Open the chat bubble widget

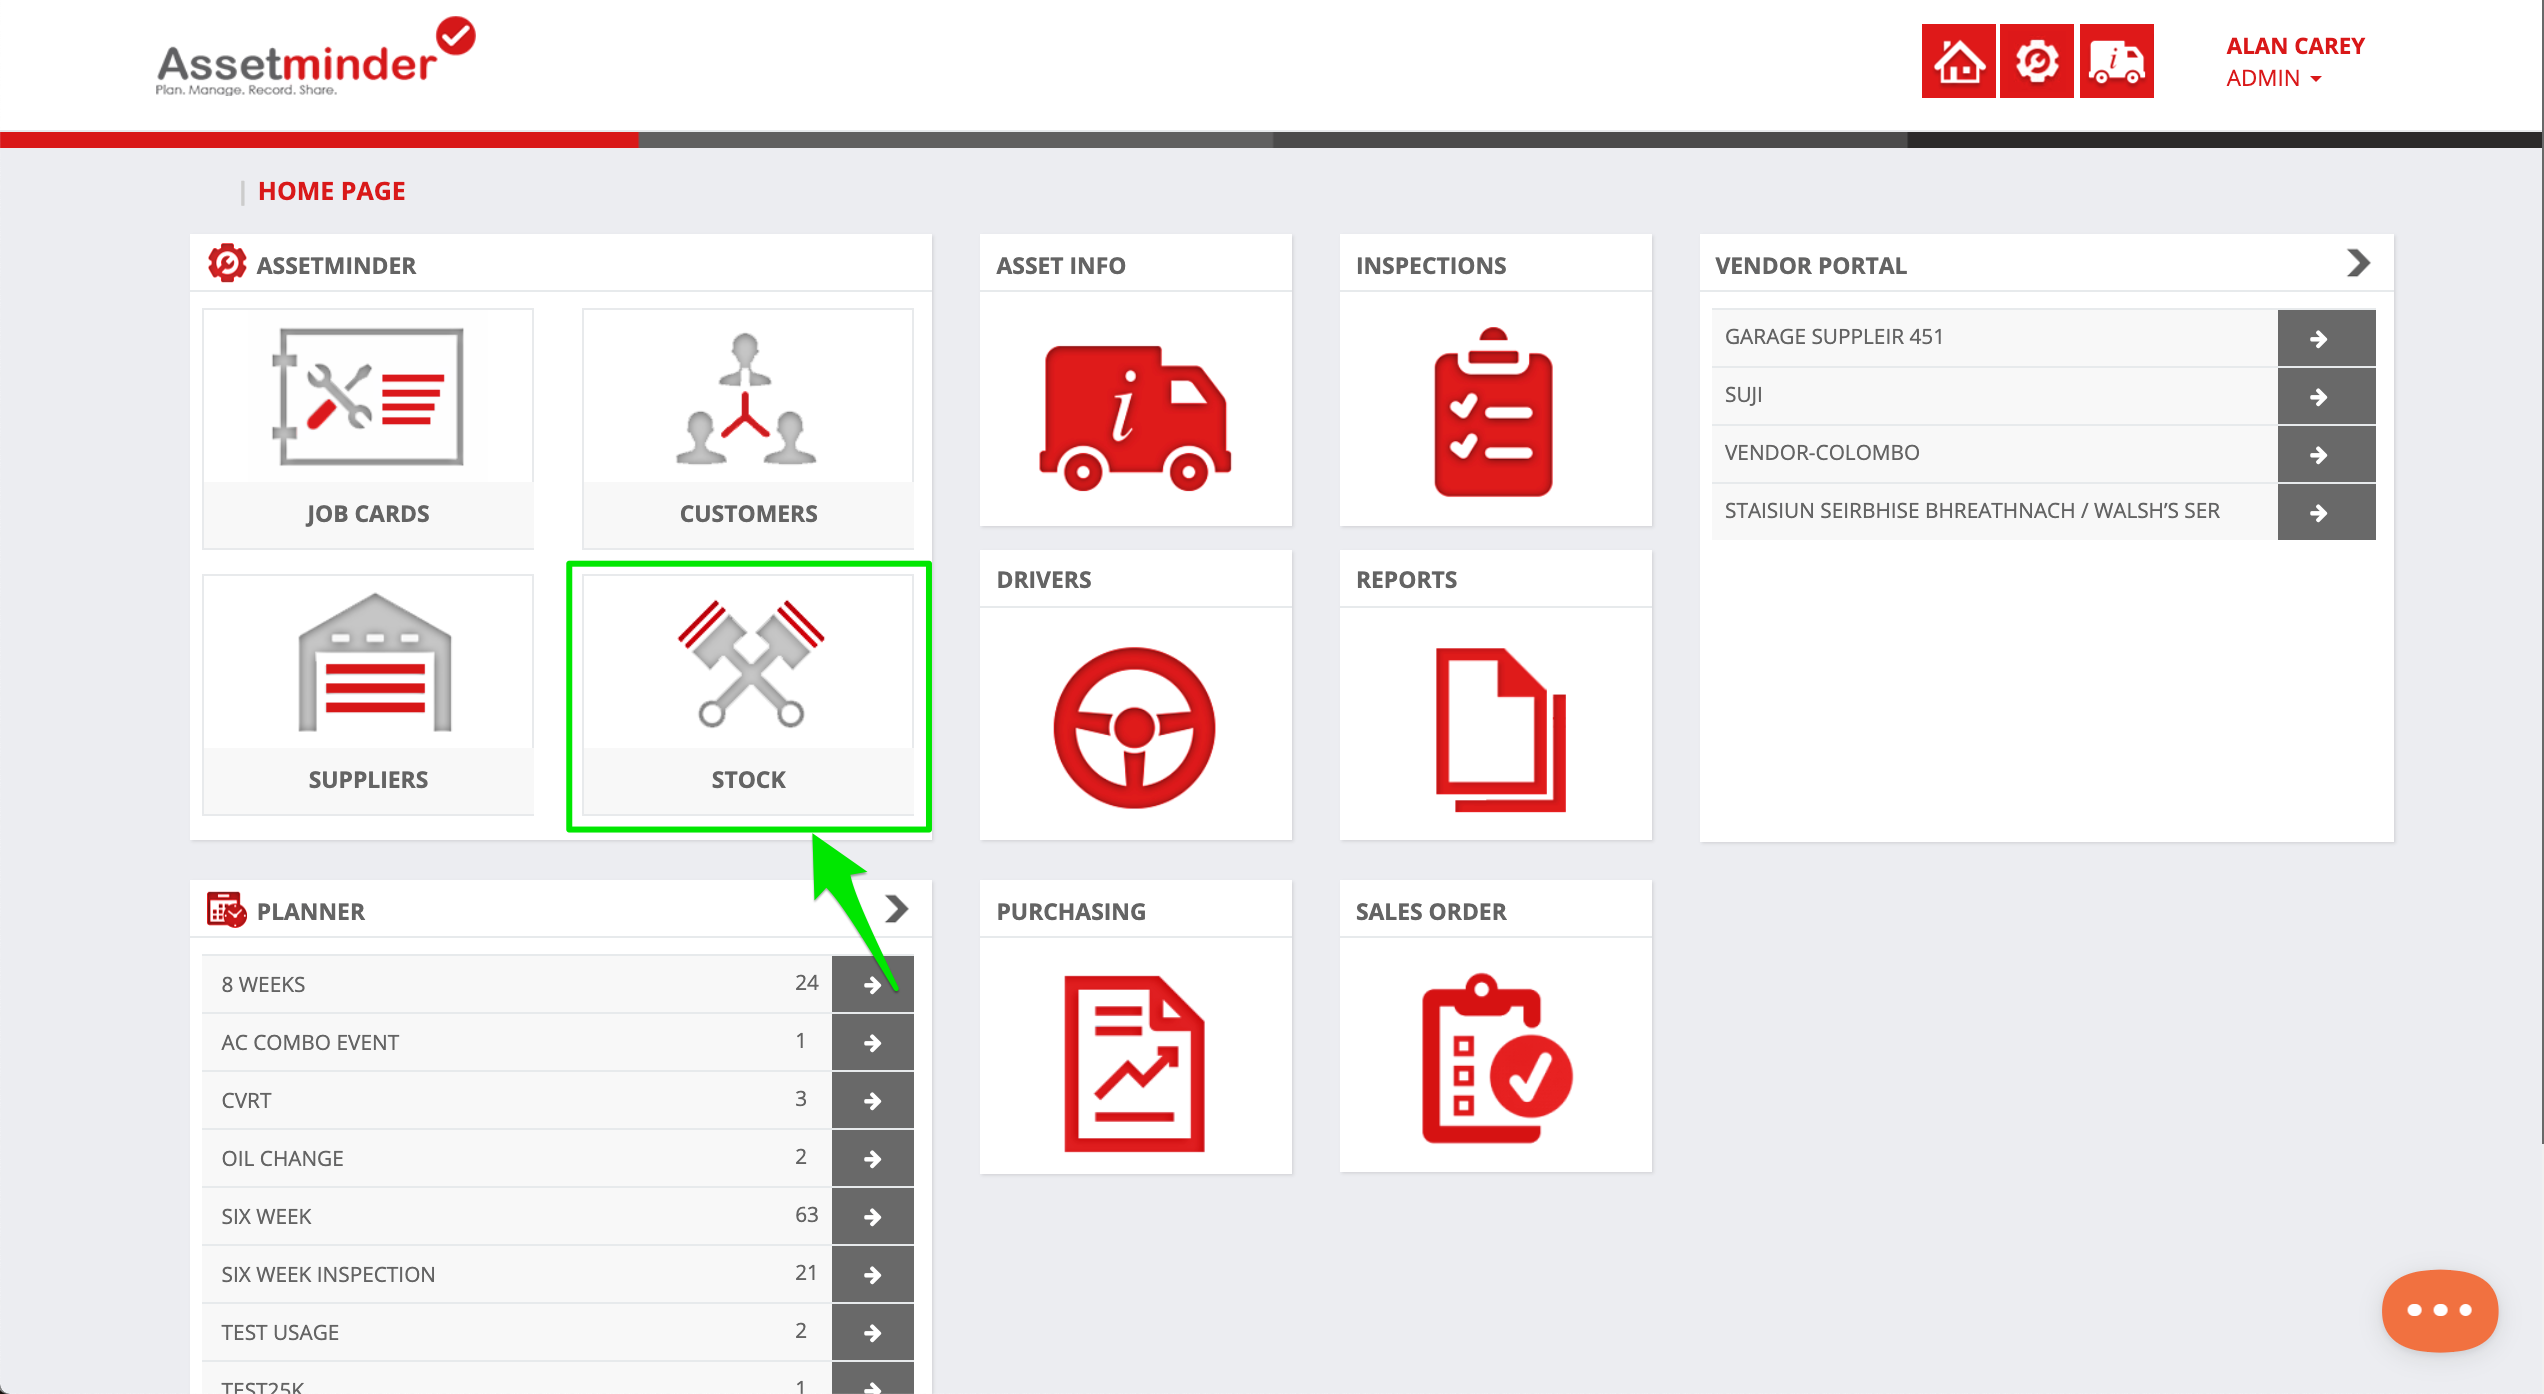[x=2439, y=1310]
